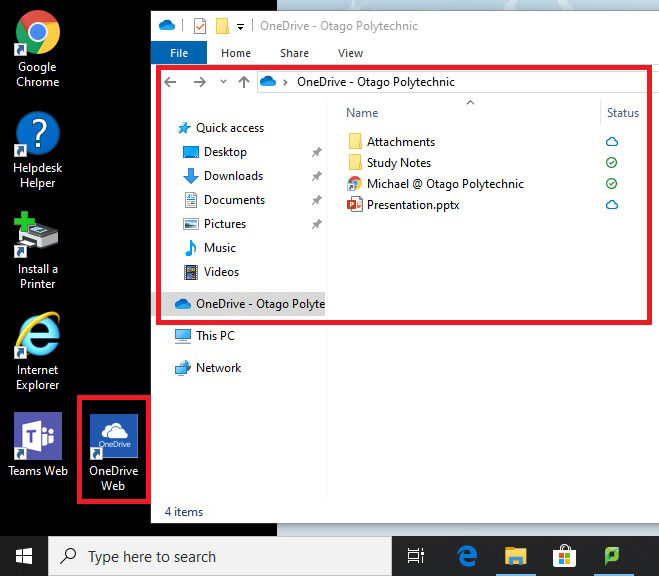Open File Explorer from the taskbar
This screenshot has height=576, width=659.
tap(516, 556)
